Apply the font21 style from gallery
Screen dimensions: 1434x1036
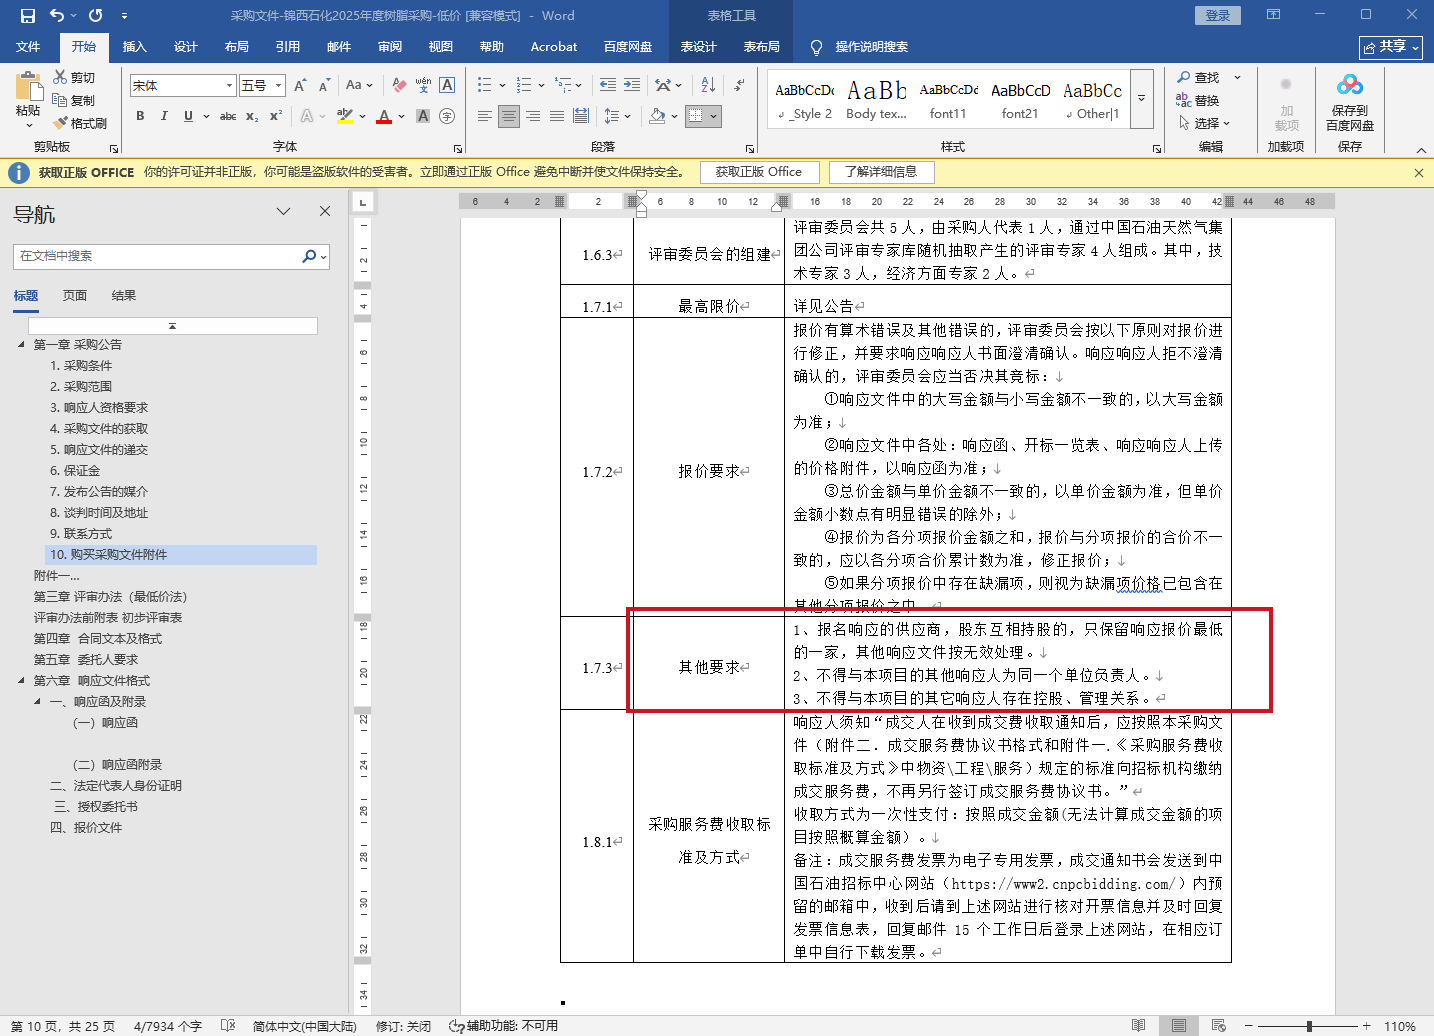[1020, 100]
